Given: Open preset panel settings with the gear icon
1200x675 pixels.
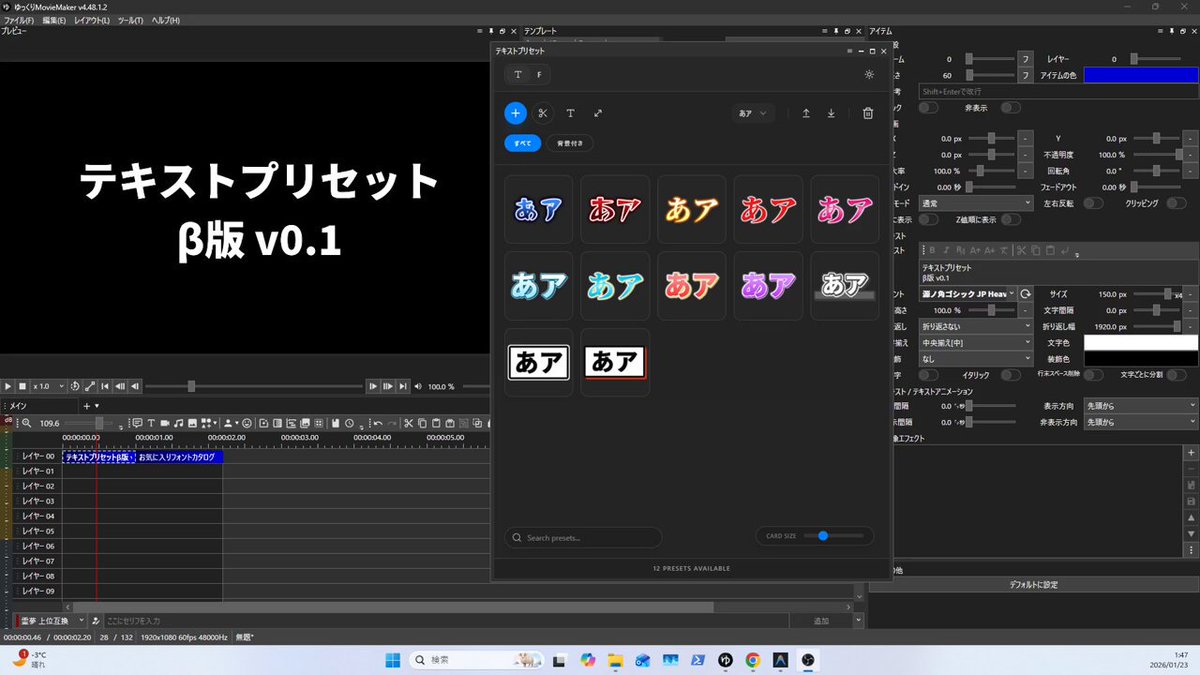Looking at the screenshot, I should pyautogui.click(x=869, y=74).
